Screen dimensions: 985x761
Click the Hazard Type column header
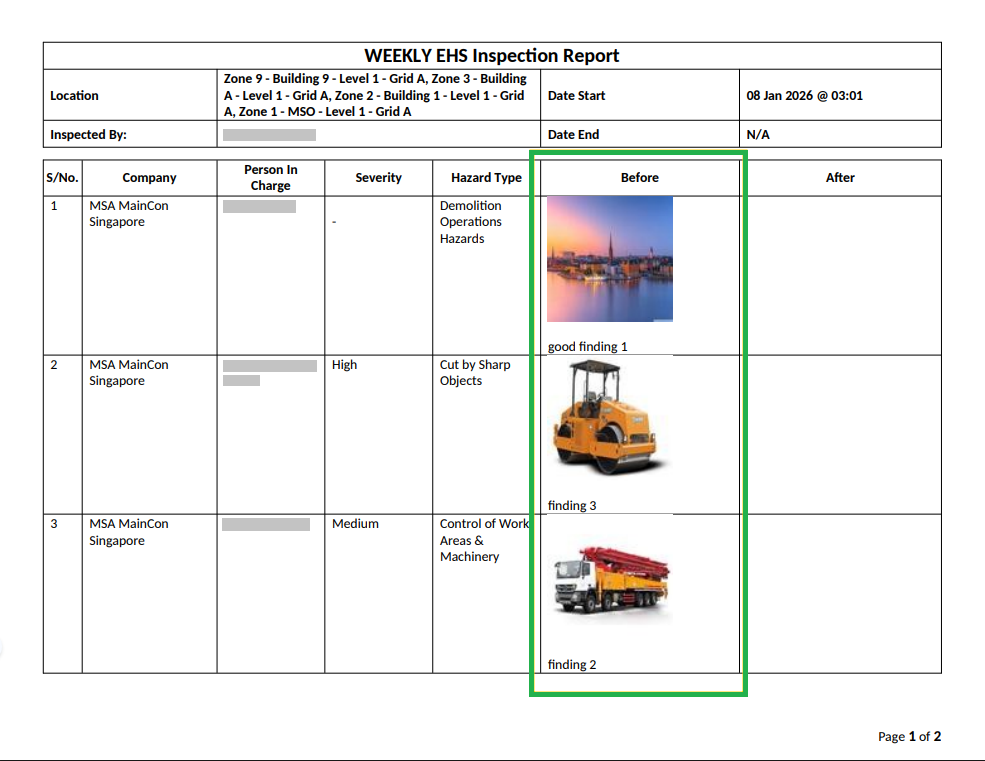(x=486, y=178)
